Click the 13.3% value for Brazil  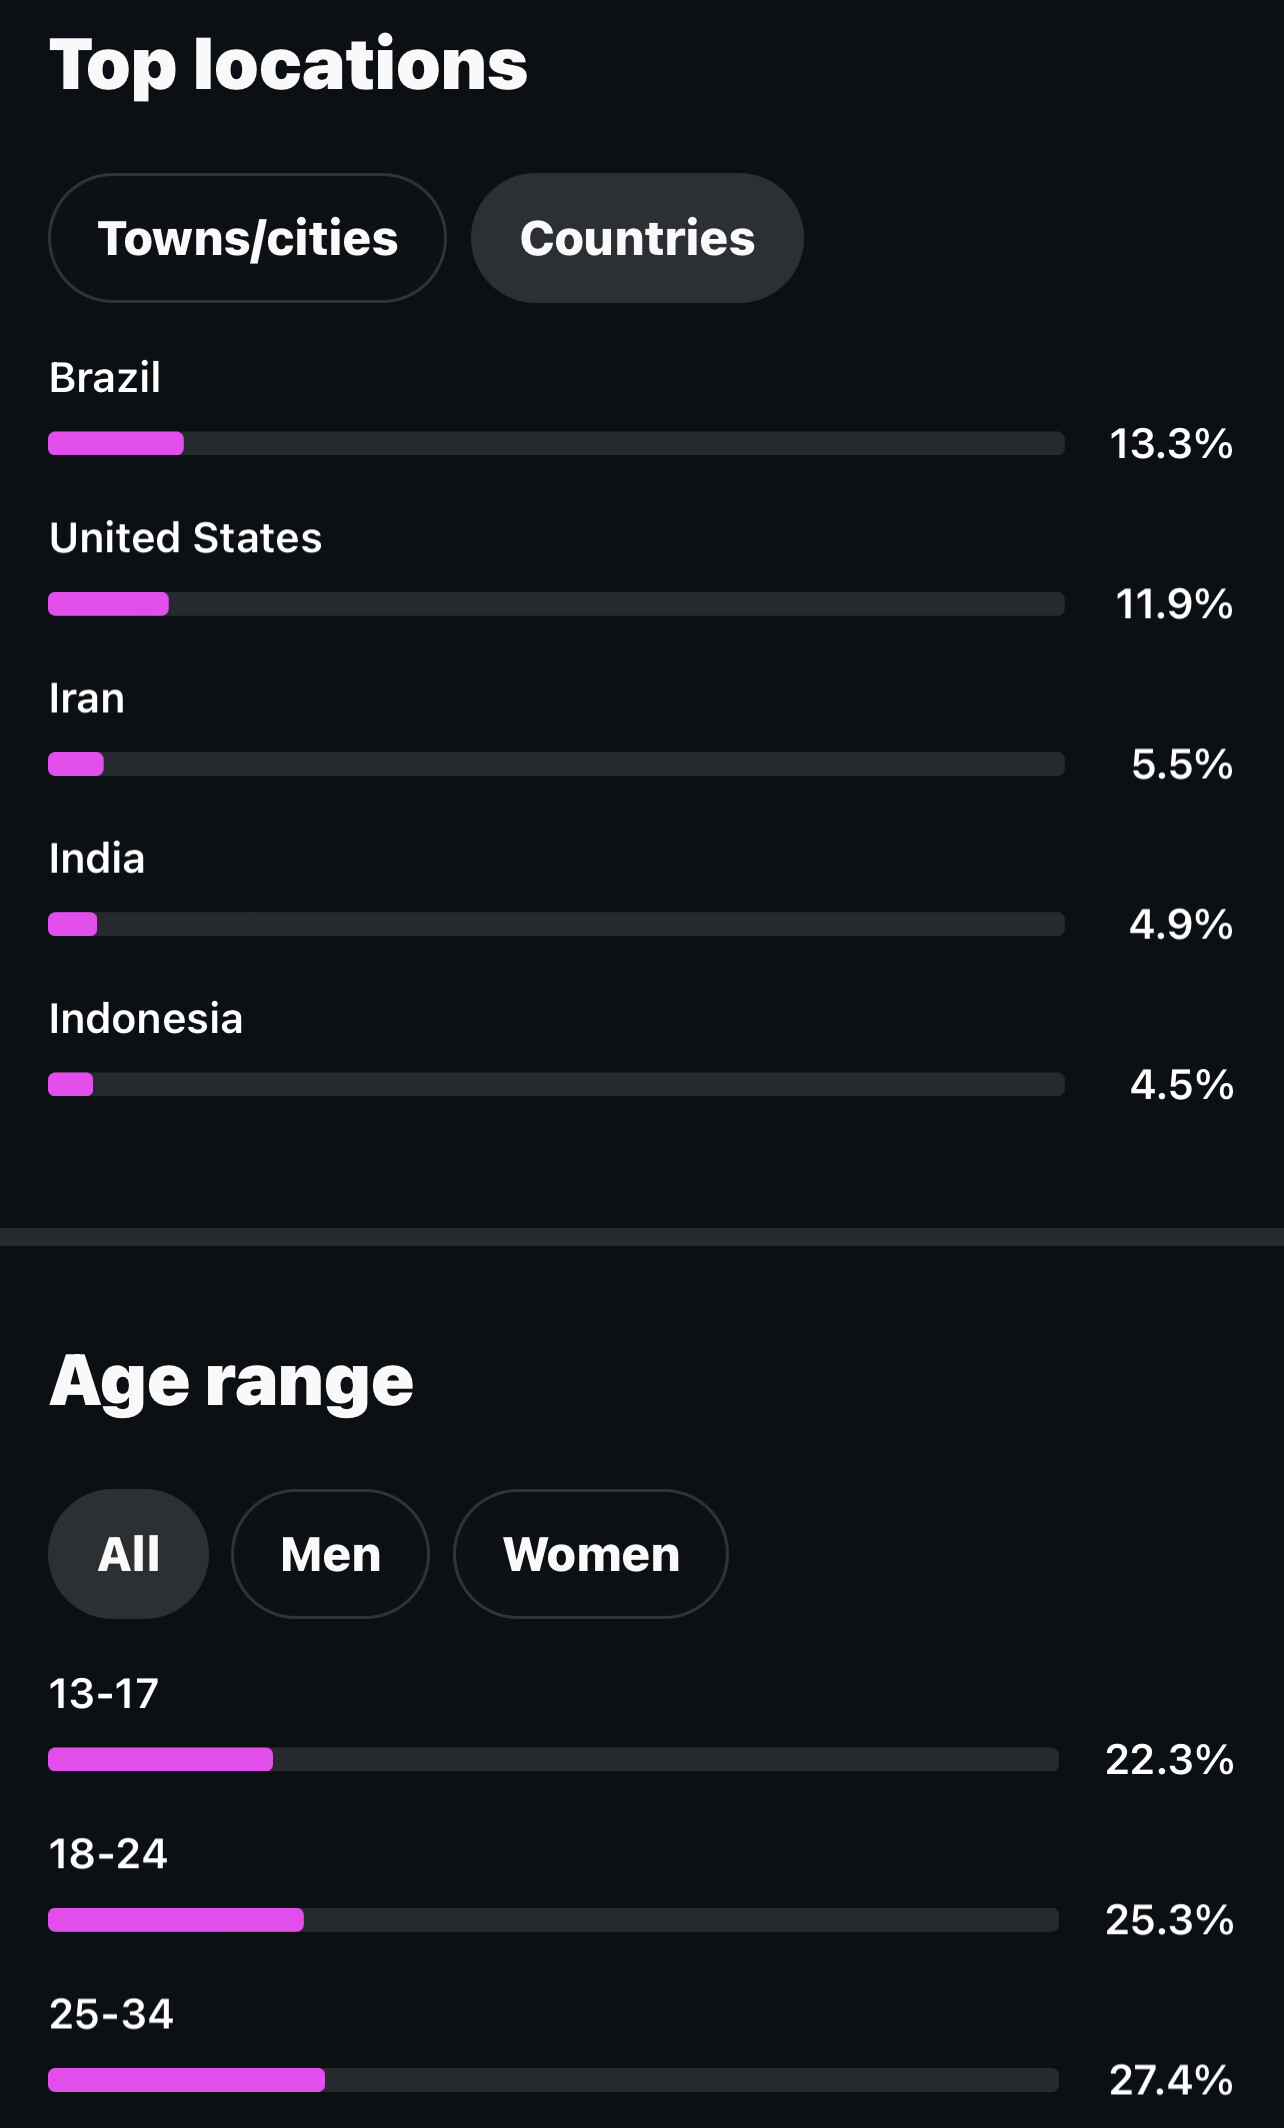click(1171, 444)
